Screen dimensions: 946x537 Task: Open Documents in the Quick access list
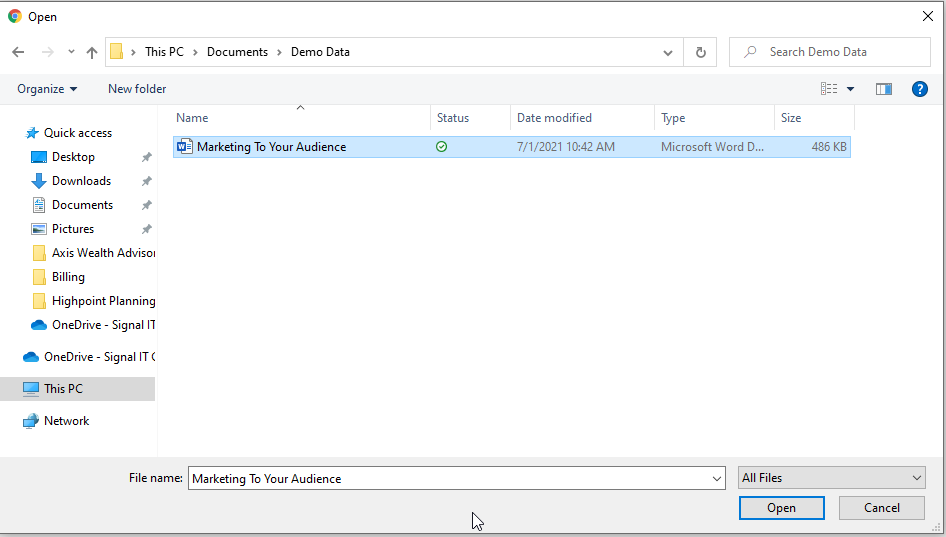[x=82, y=205]
